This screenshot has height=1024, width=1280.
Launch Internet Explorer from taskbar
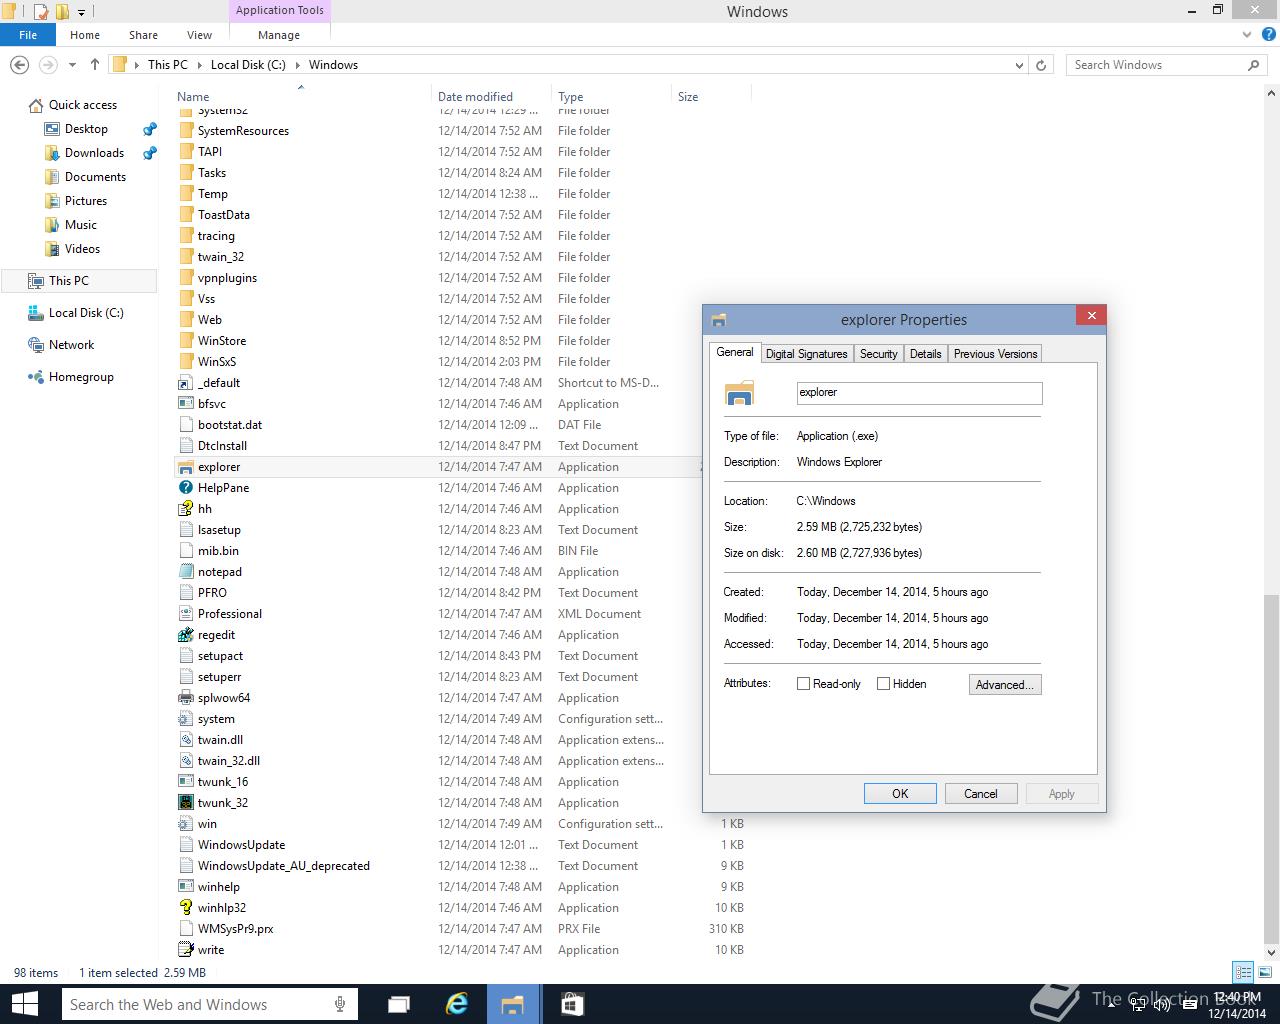coord(457,1004)
